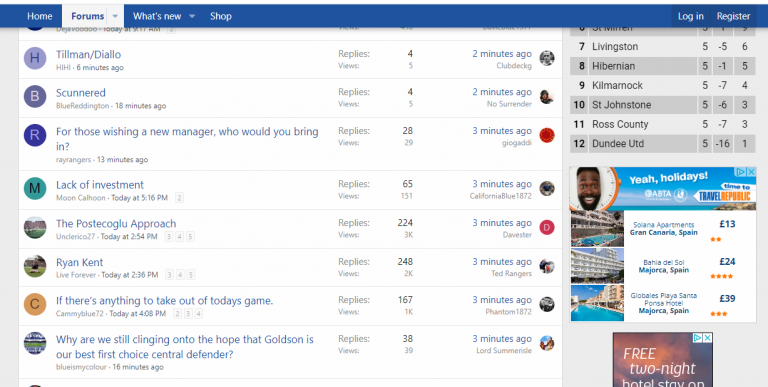
Task: Open Bahia del Sol Majorca ad listing
Action: [x=663, y=266]
